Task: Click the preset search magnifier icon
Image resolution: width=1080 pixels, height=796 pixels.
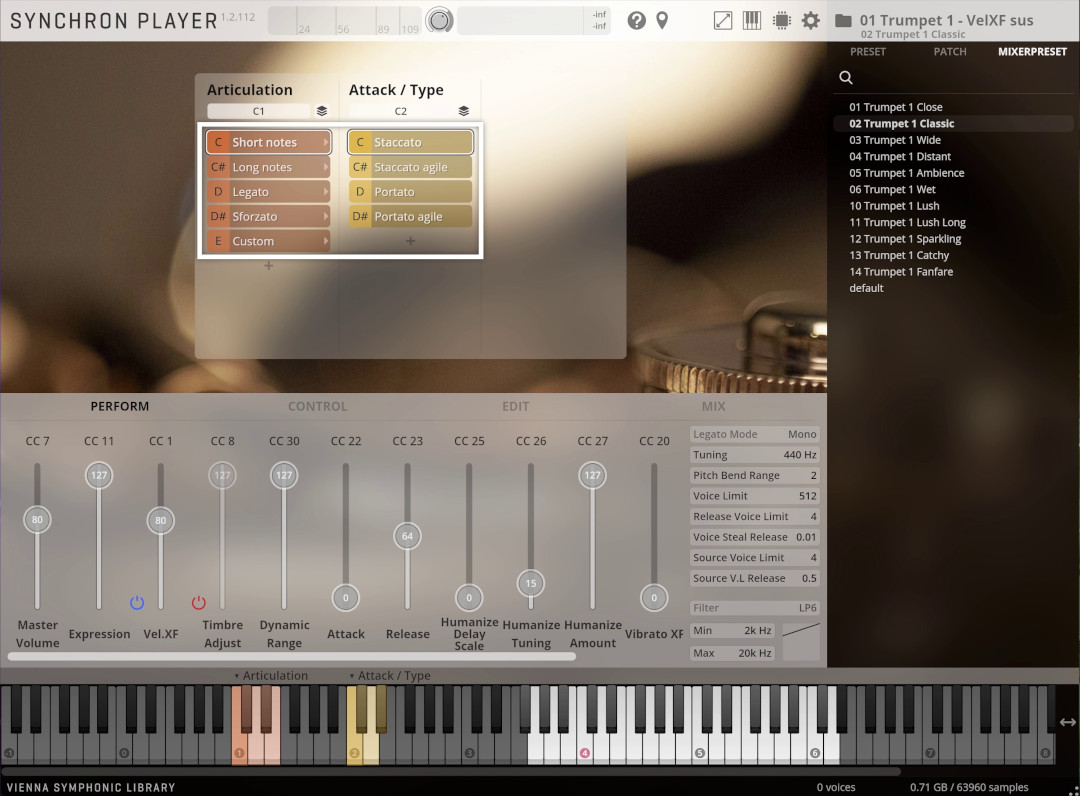Action: coord(846,78)
